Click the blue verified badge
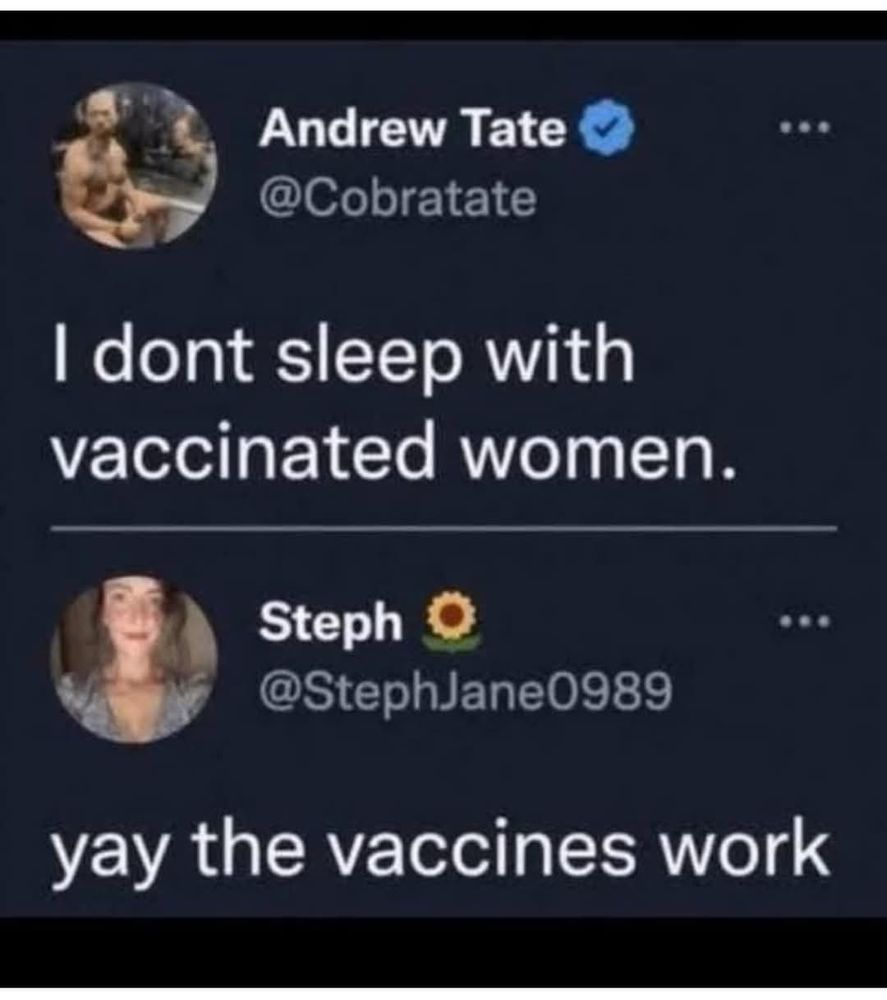Screen dimensions: 887x1000 (605, 130)
